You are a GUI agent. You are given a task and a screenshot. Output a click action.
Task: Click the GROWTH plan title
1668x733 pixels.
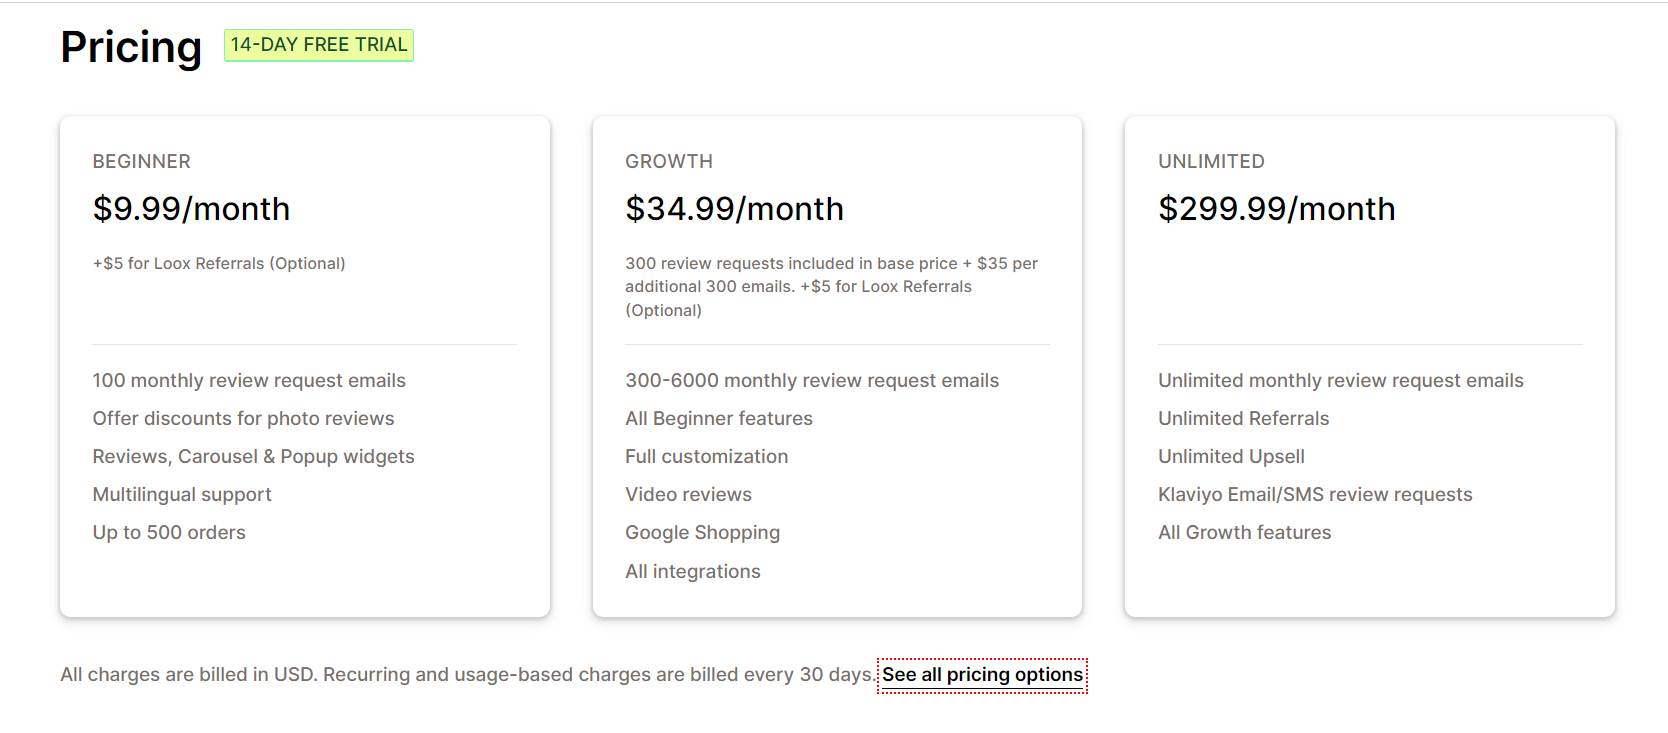(x=669, y=162)
